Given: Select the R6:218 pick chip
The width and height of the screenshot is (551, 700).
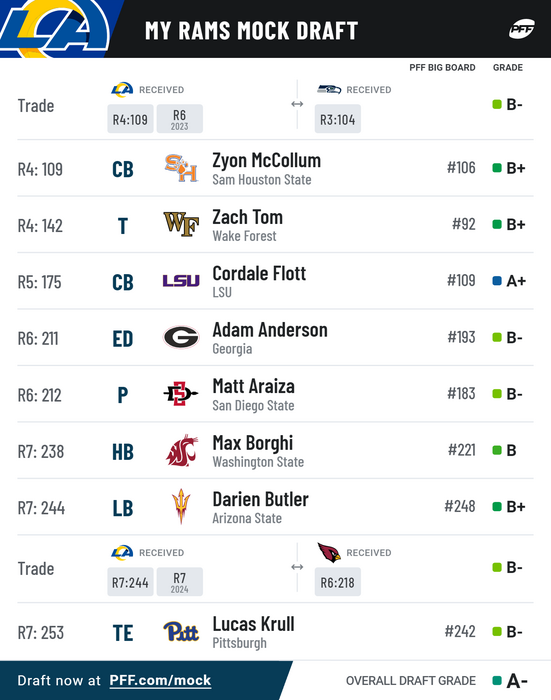Looking at the screenshot, I should [x=338, y=582].
